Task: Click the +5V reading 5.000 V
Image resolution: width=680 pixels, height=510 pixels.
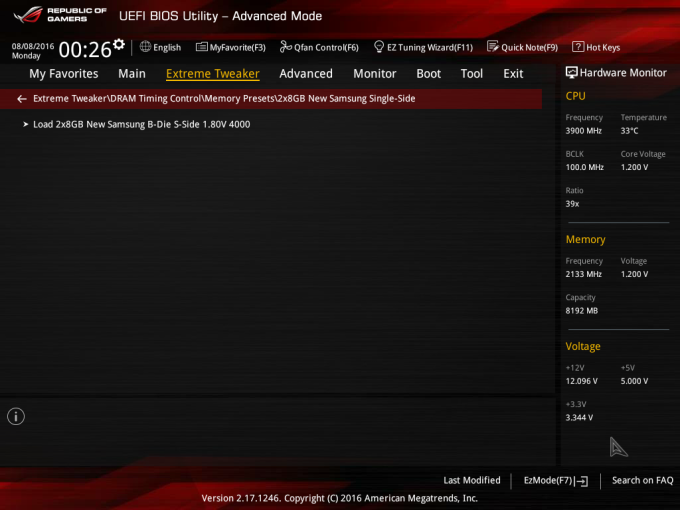Action: click(x=634, y=381)
